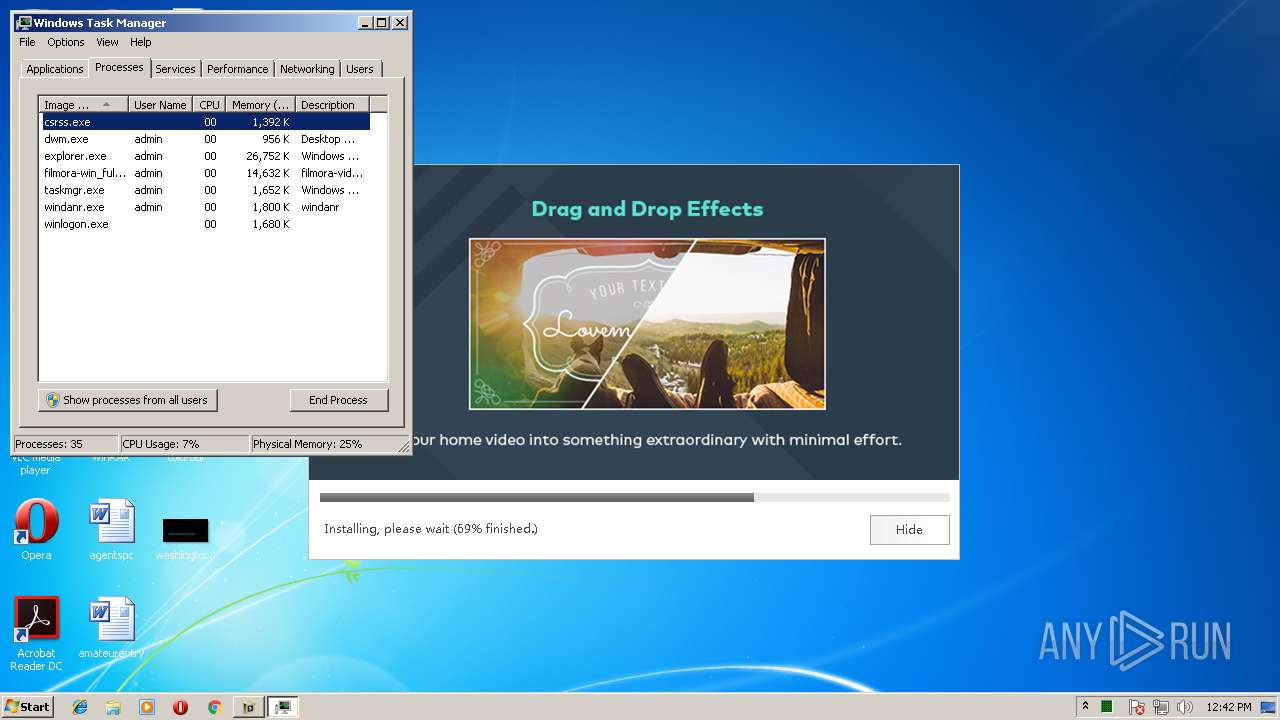The image size is (1280, 720).
Task: Click the Drag and Drop Effects heading
Action: 647,209
